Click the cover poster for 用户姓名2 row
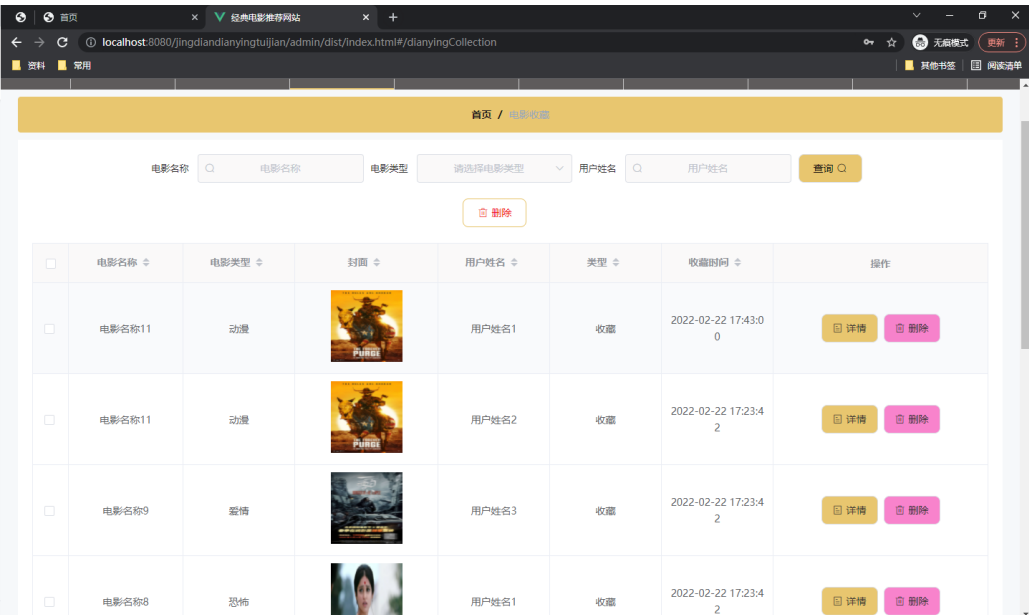 [x=366, y=417]
